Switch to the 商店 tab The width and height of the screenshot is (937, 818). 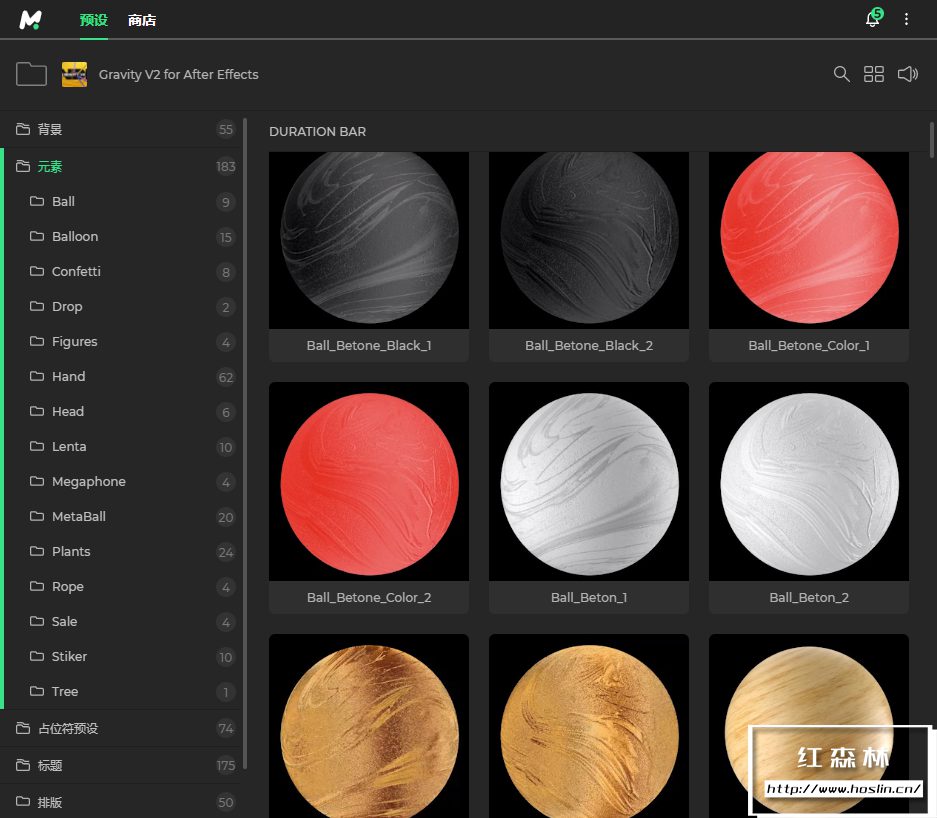142,20
